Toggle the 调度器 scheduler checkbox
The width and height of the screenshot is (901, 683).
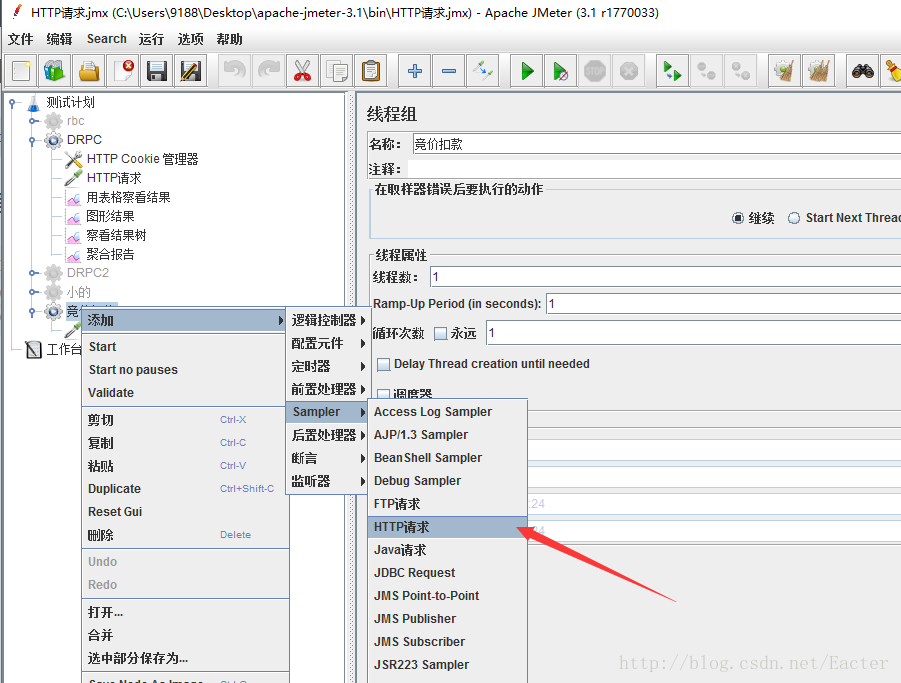point(383,394)
